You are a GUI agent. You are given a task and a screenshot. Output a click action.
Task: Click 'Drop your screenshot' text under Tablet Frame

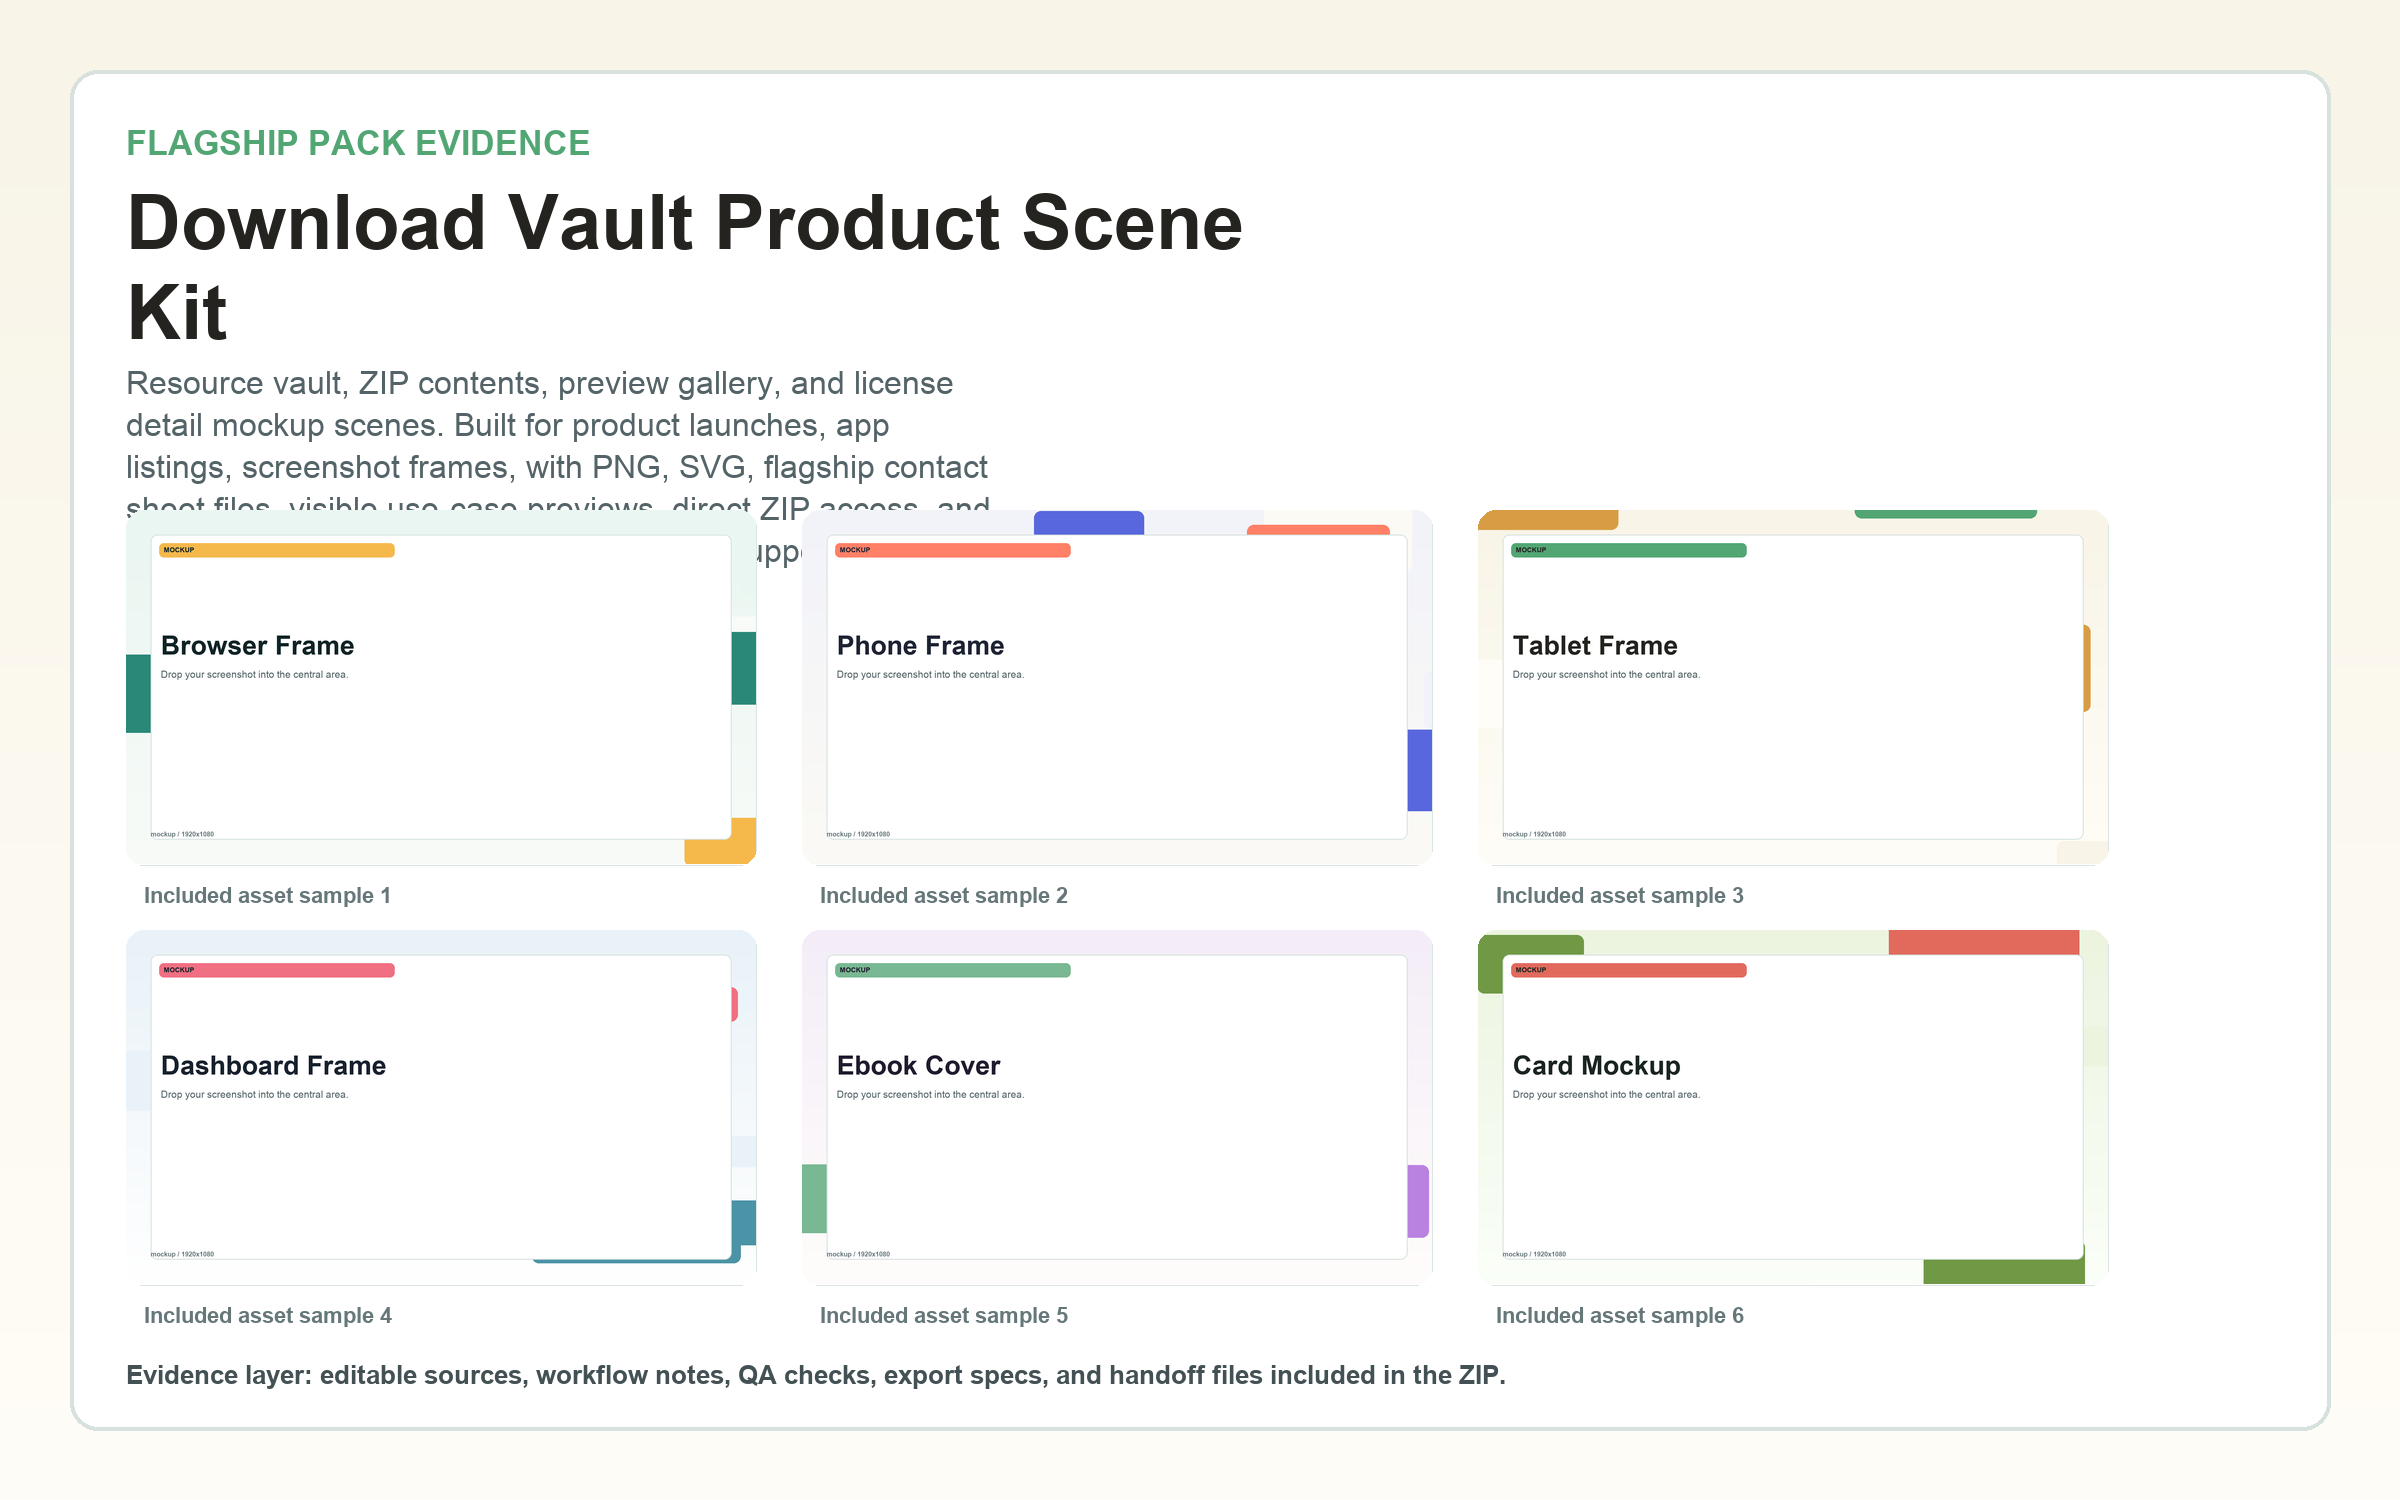pos(1606,675)
